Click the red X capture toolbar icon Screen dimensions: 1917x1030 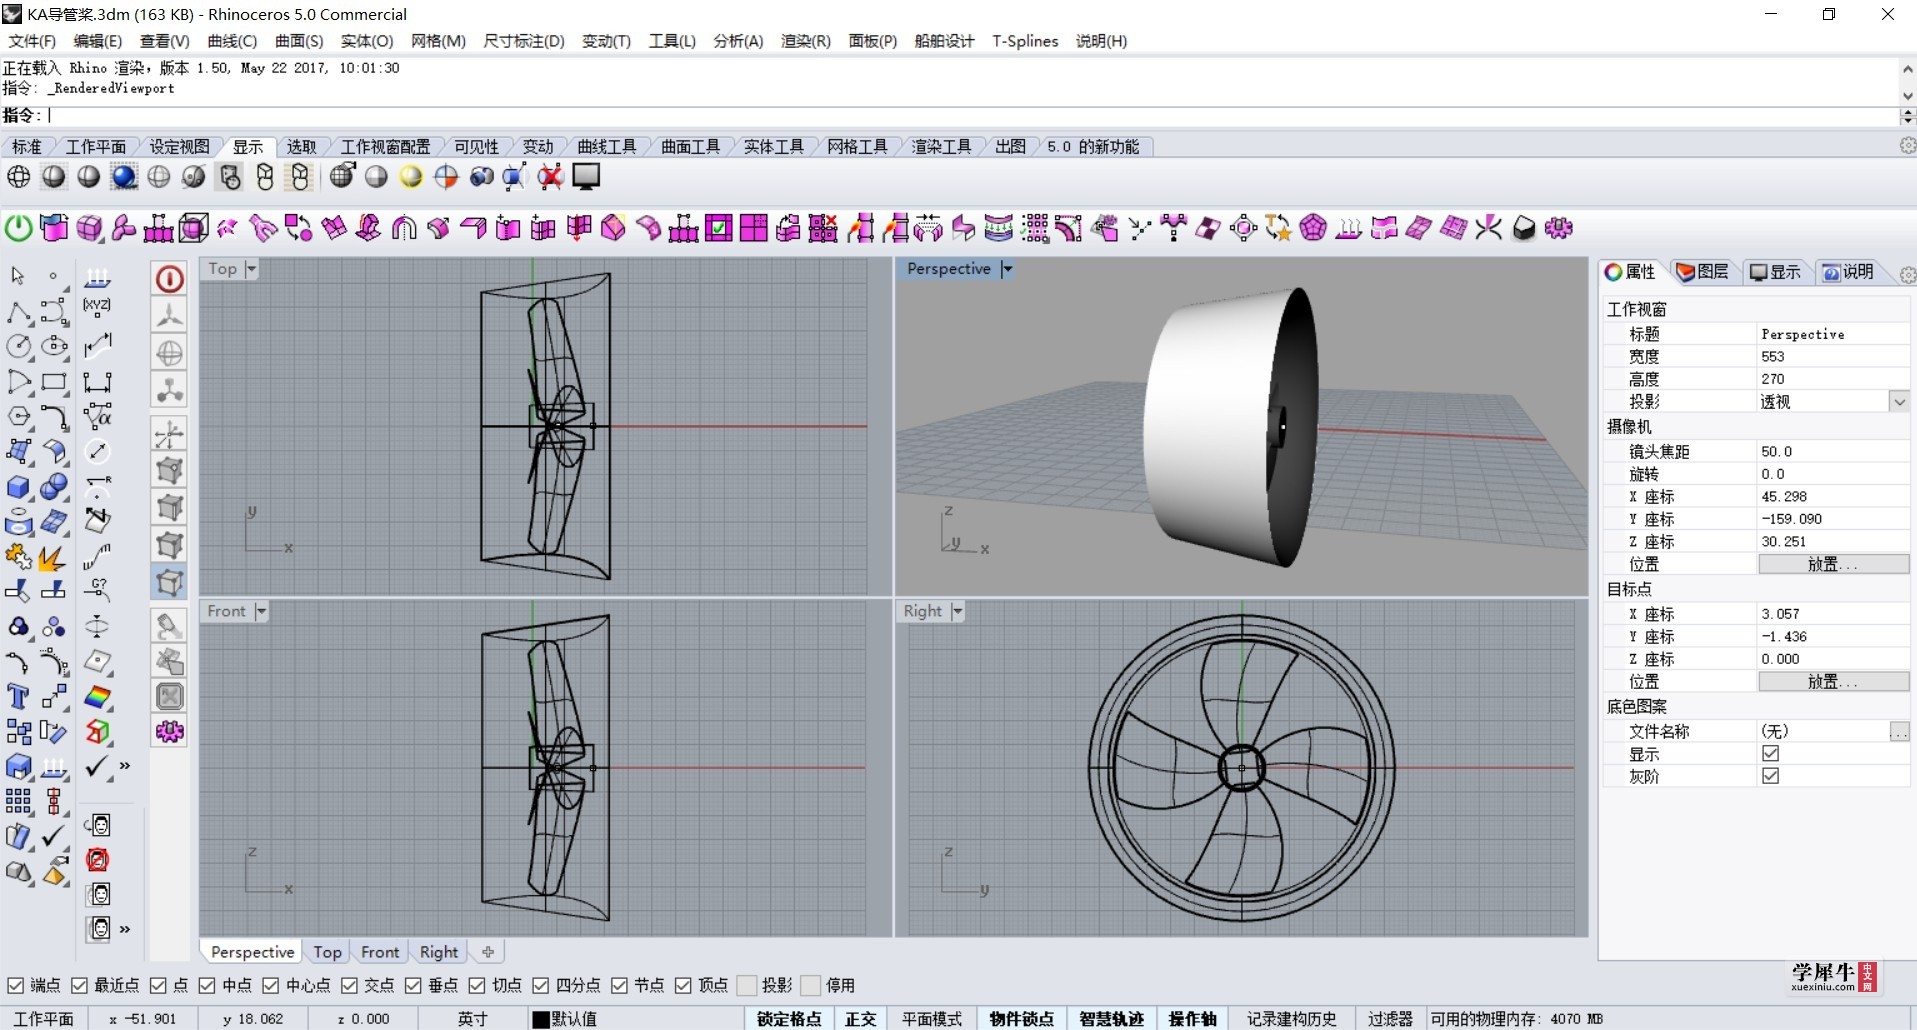(550, 177)
